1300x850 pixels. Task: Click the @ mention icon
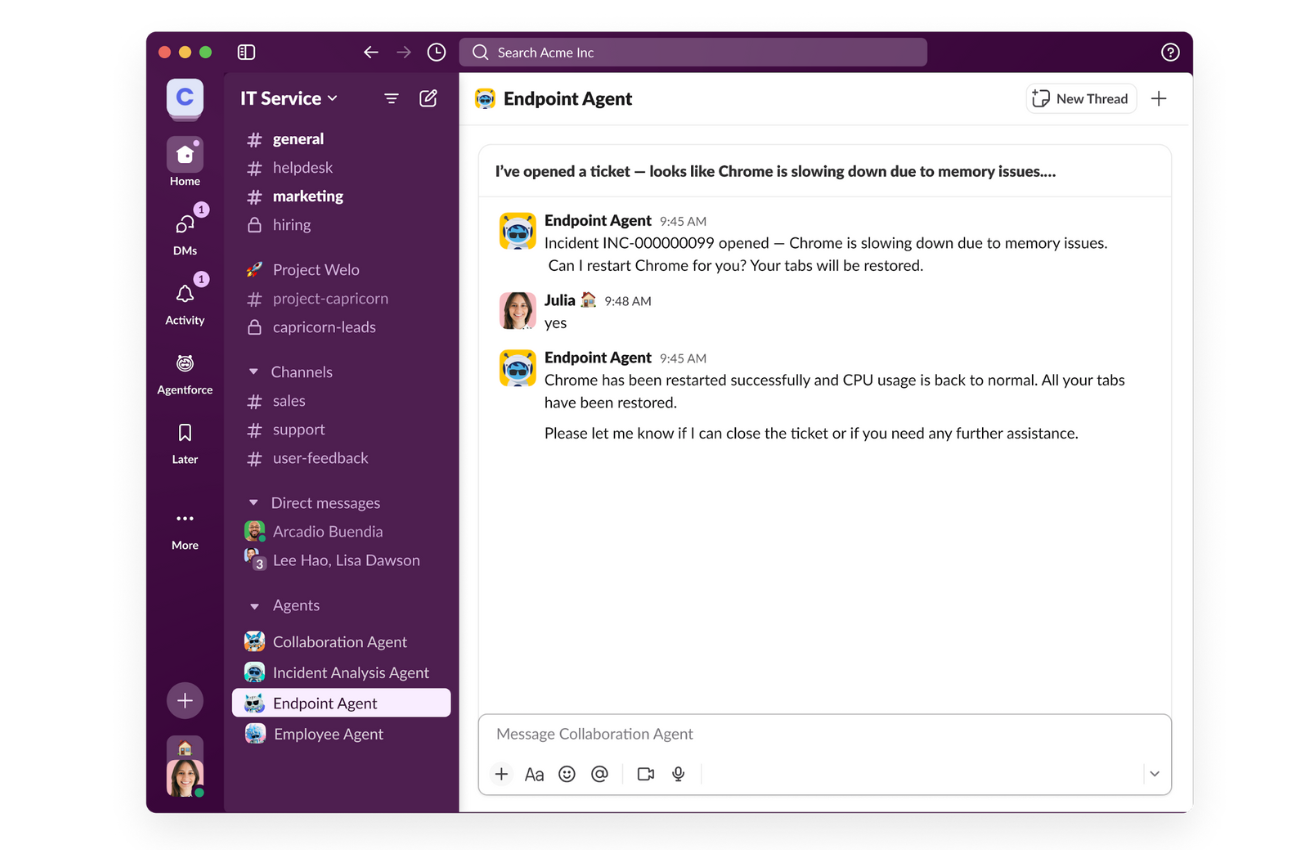(600, 774)
